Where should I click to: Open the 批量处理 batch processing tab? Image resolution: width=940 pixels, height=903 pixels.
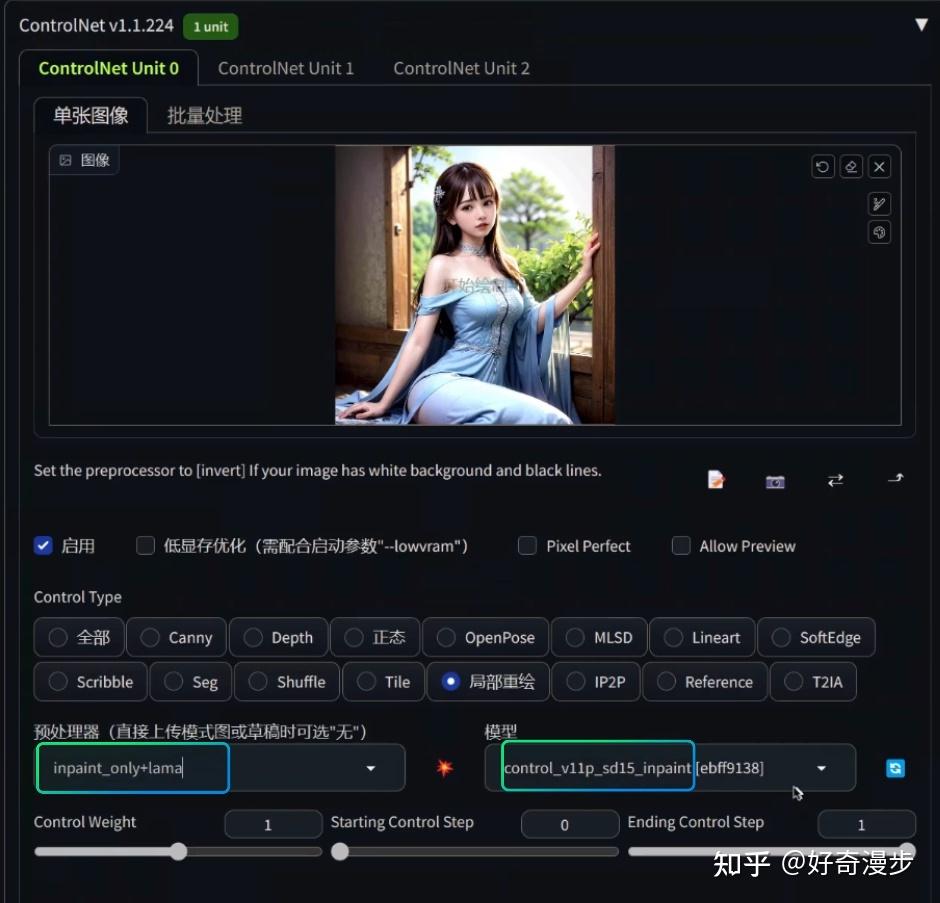click(x=203, y=115)
